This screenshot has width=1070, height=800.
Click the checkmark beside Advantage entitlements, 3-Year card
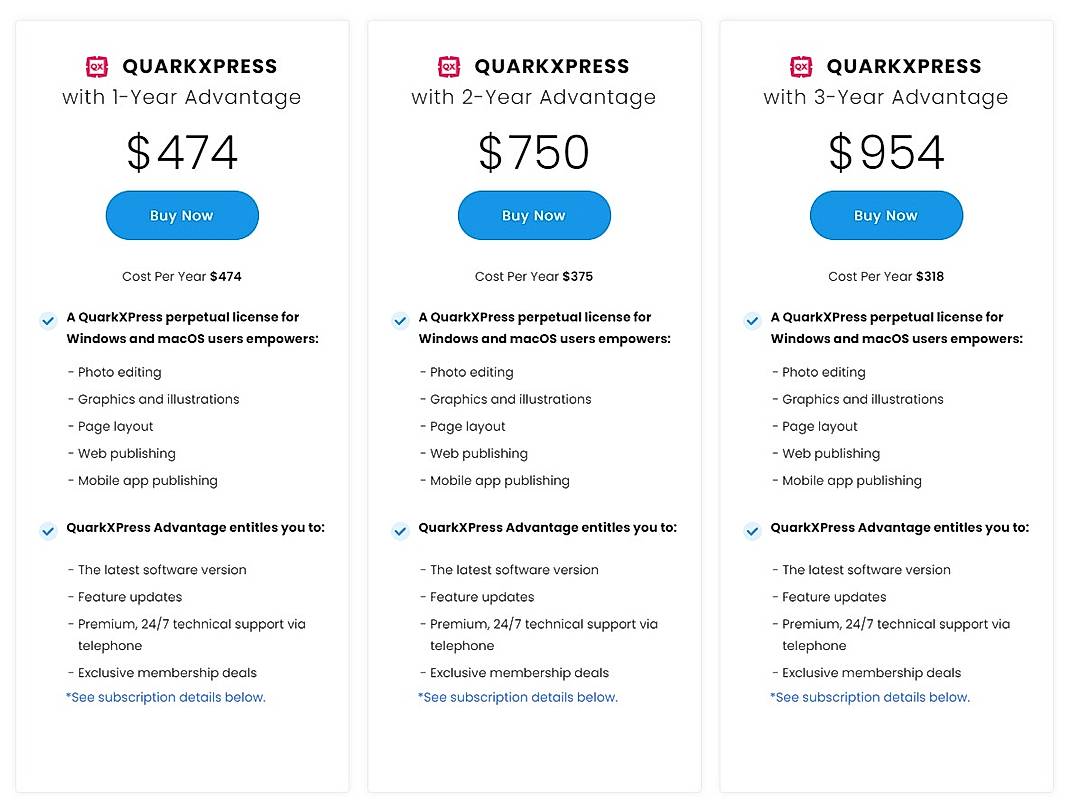coord(752,531)
